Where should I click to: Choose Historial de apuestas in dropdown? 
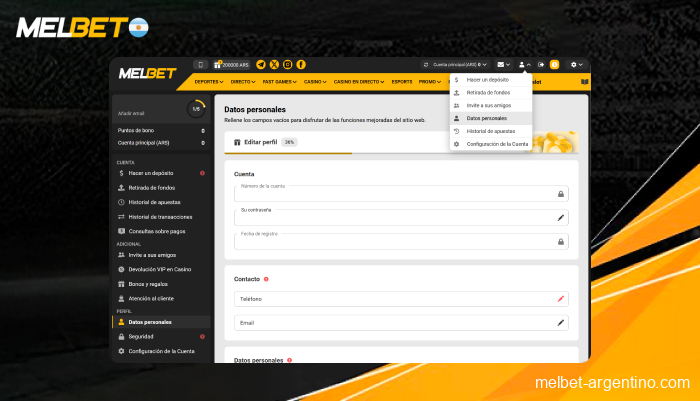click(491, 131)
